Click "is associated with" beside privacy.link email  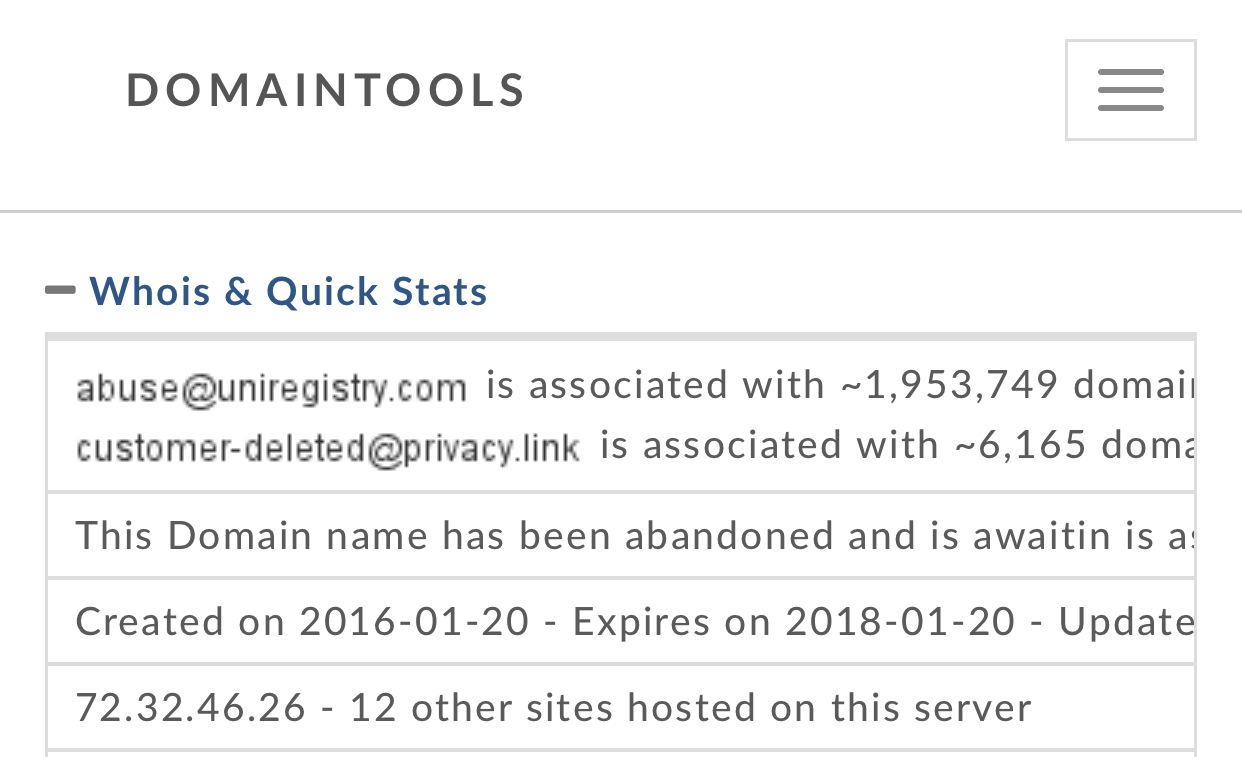(x=770, y=445)
